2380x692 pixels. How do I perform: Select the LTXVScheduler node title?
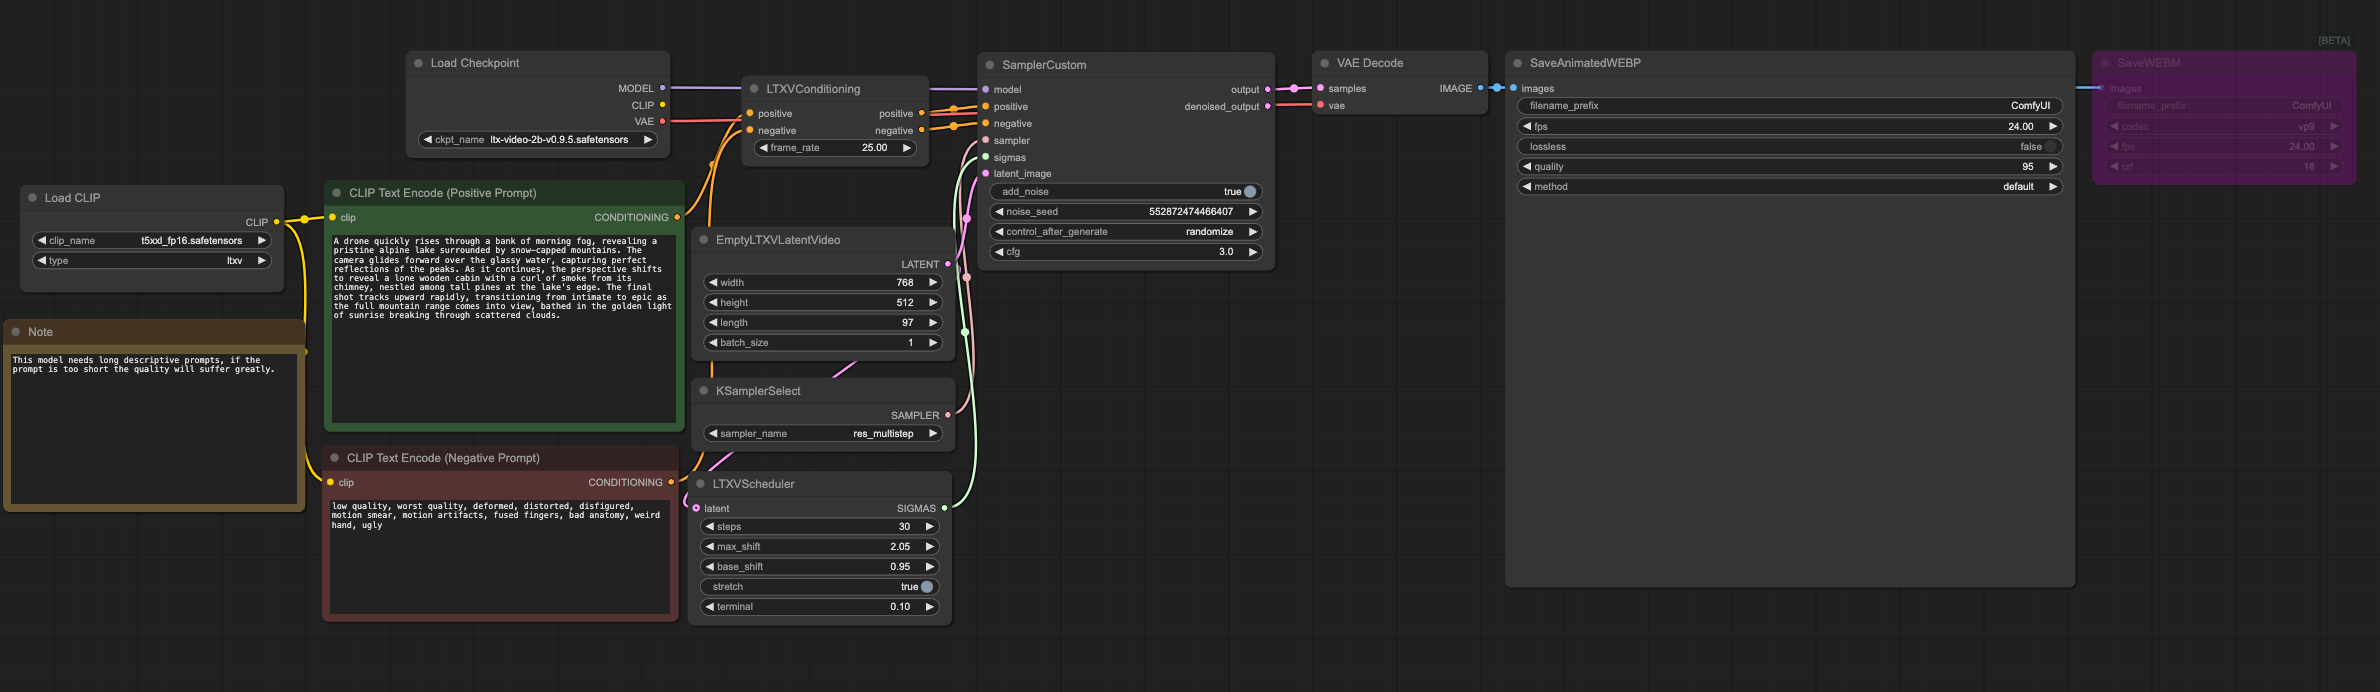coord(753,484)
